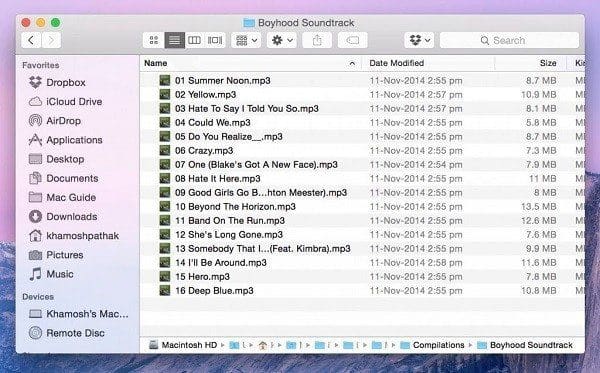Click Boyhood Soundtrack in the path bar

click(x=525, y=345)
